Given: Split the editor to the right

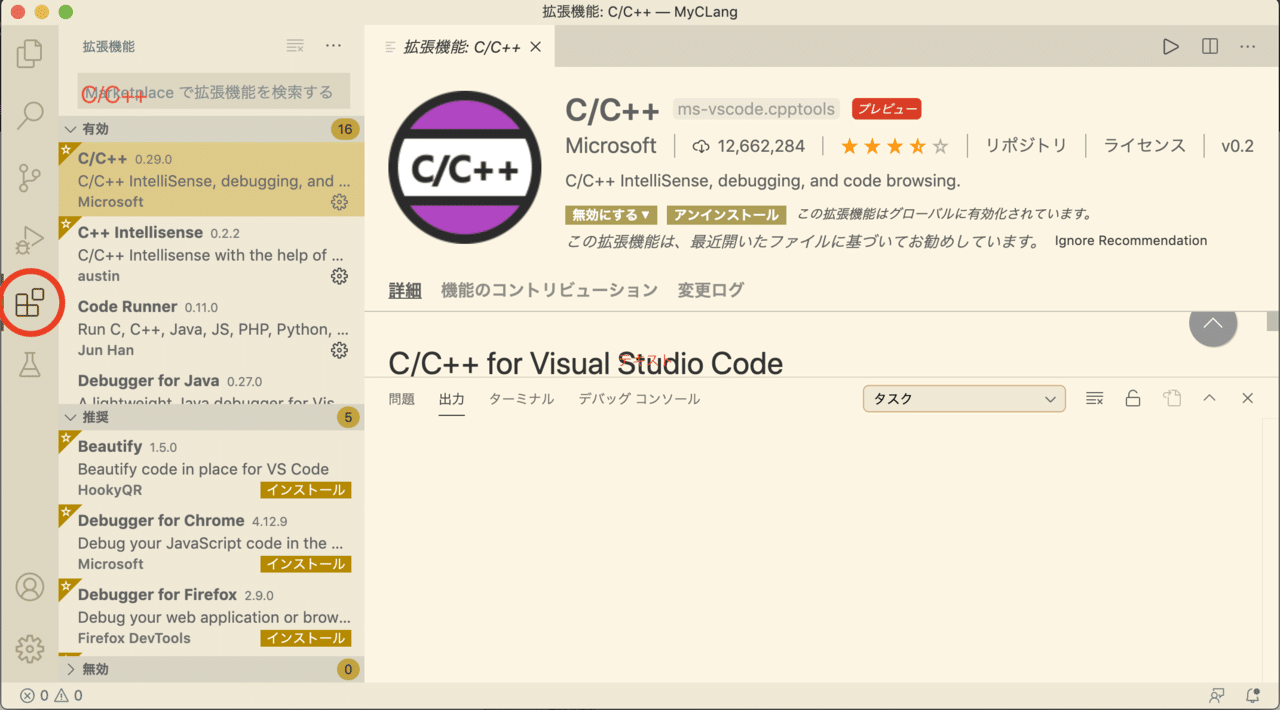Looking at the screenshot, I should pyautogui.click(x=1210, y=47).
